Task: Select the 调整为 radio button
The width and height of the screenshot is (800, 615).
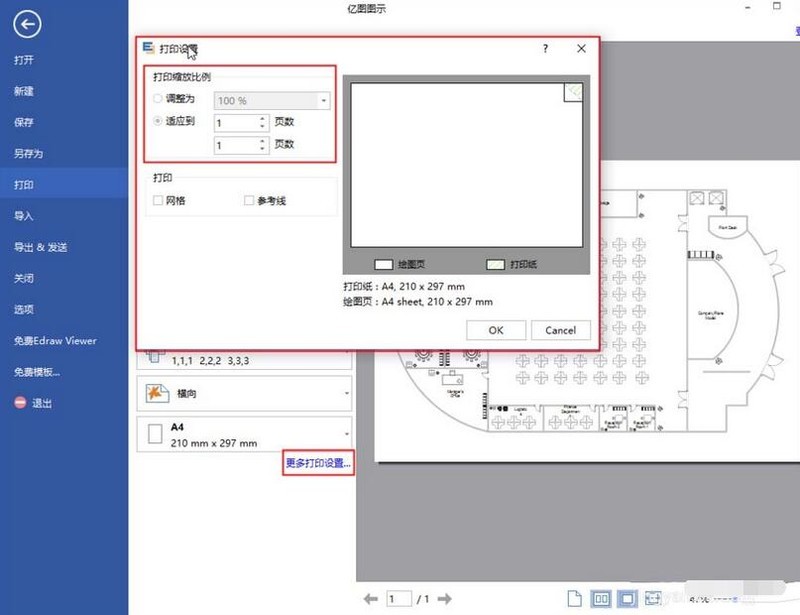Action: 158,99
